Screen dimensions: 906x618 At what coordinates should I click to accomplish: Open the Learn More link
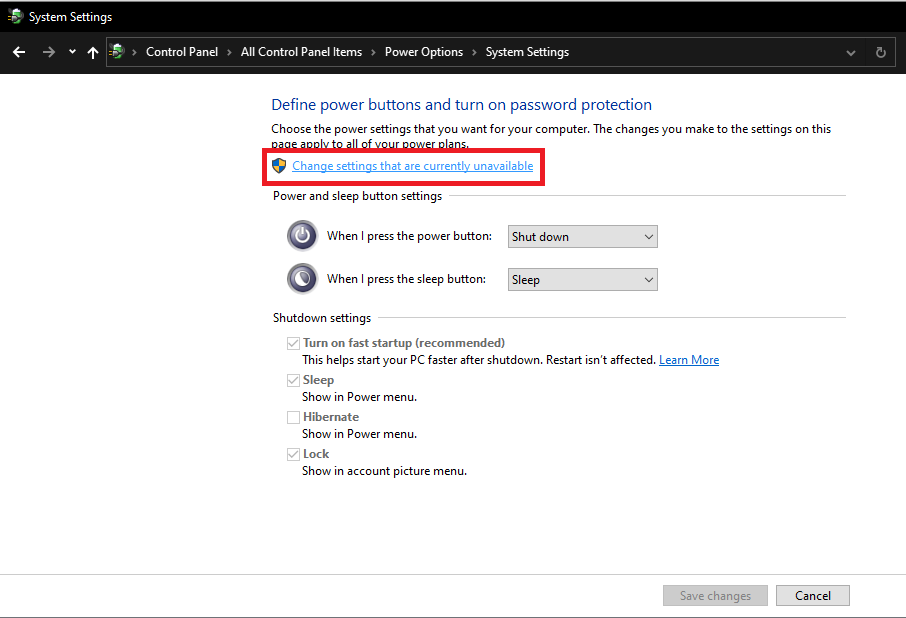pos(689,360)
